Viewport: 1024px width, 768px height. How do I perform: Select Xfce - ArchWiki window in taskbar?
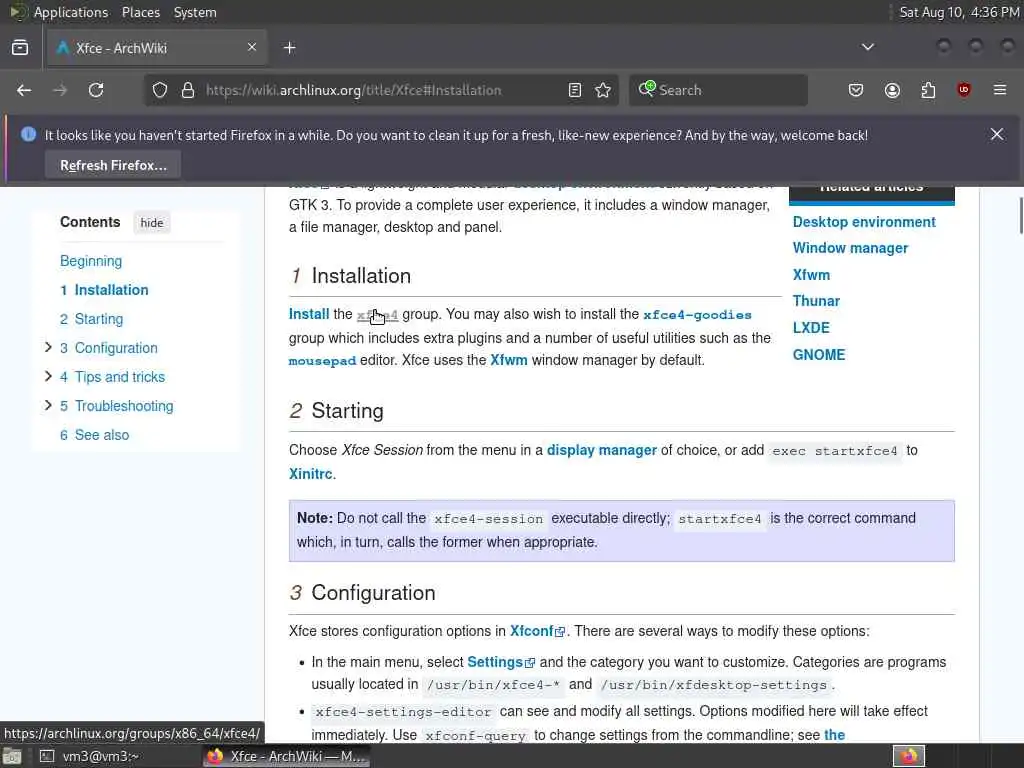286,757
